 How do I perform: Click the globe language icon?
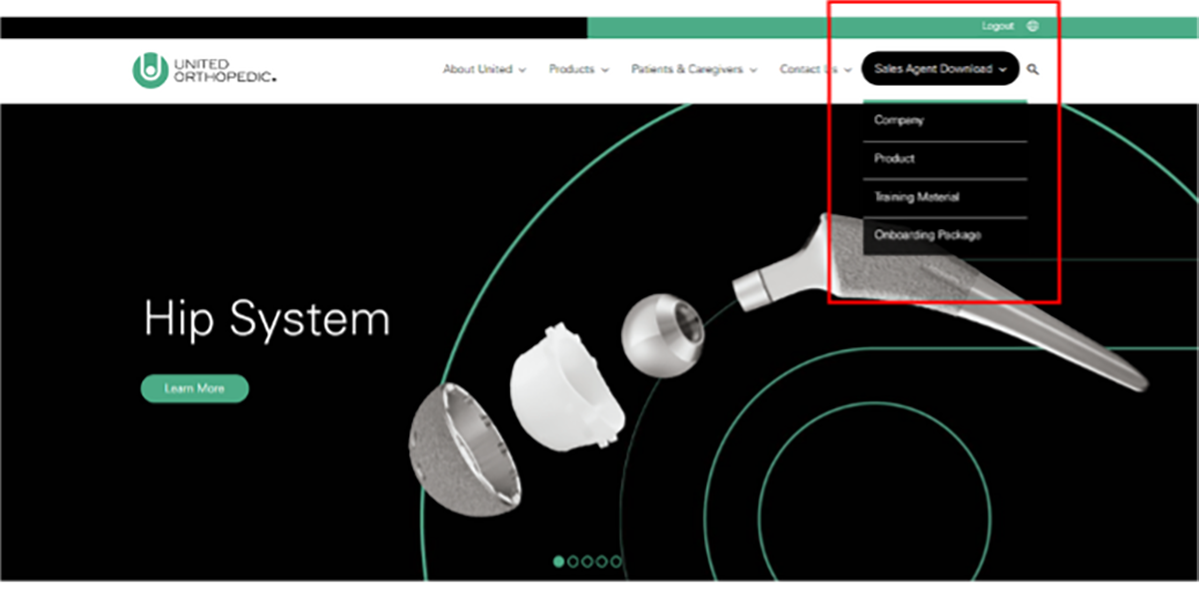click(x=1032, y=26)
